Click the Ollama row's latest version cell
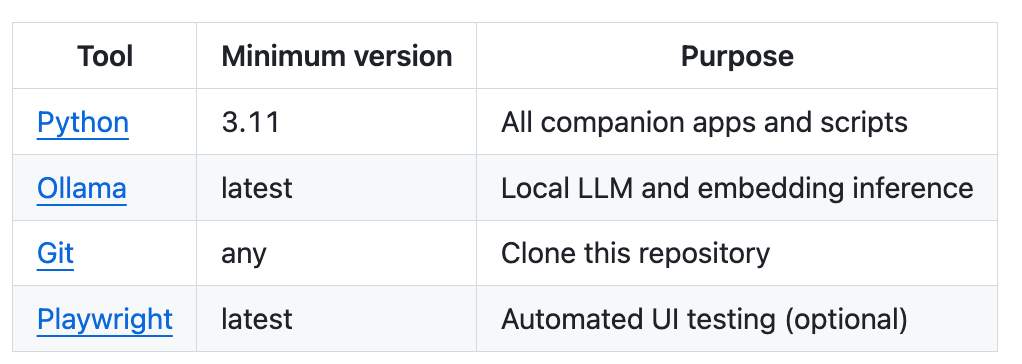Viewport: 1022px width, 364px height. point(257,189)
